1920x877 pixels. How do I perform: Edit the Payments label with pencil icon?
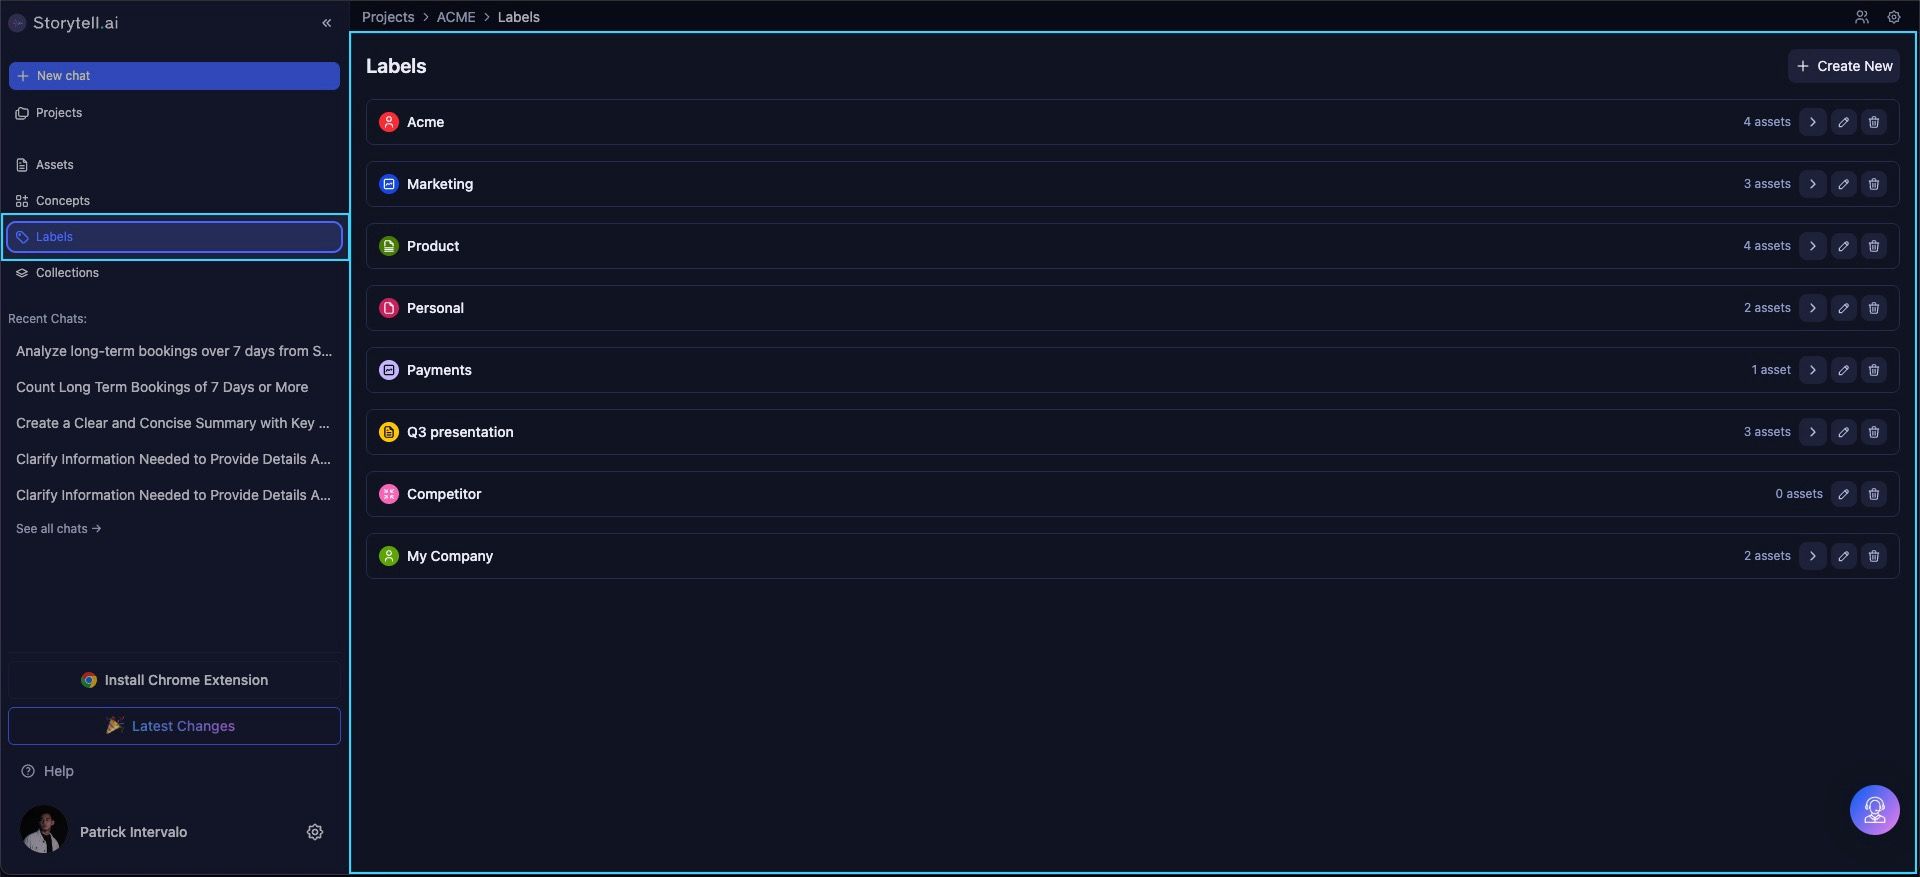coord(1843,370)
